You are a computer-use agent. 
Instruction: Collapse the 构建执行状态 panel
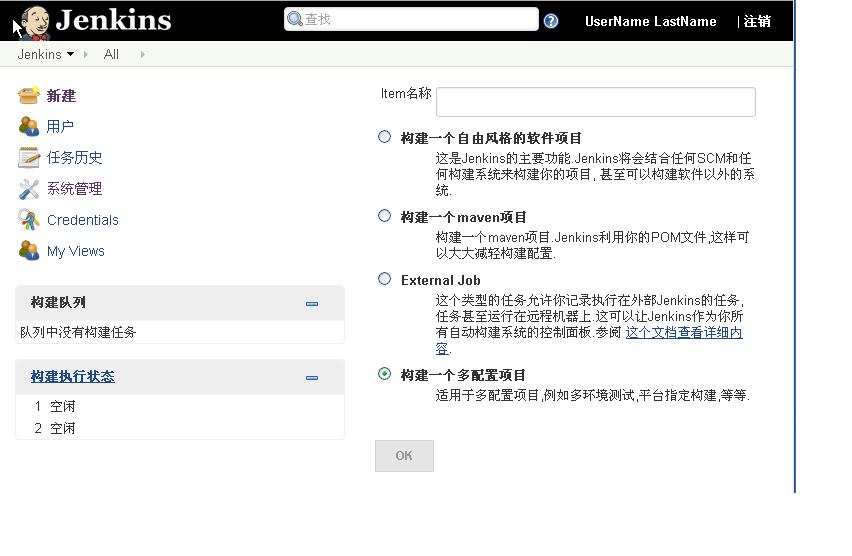pyautogui.click(x=312, y=377)
